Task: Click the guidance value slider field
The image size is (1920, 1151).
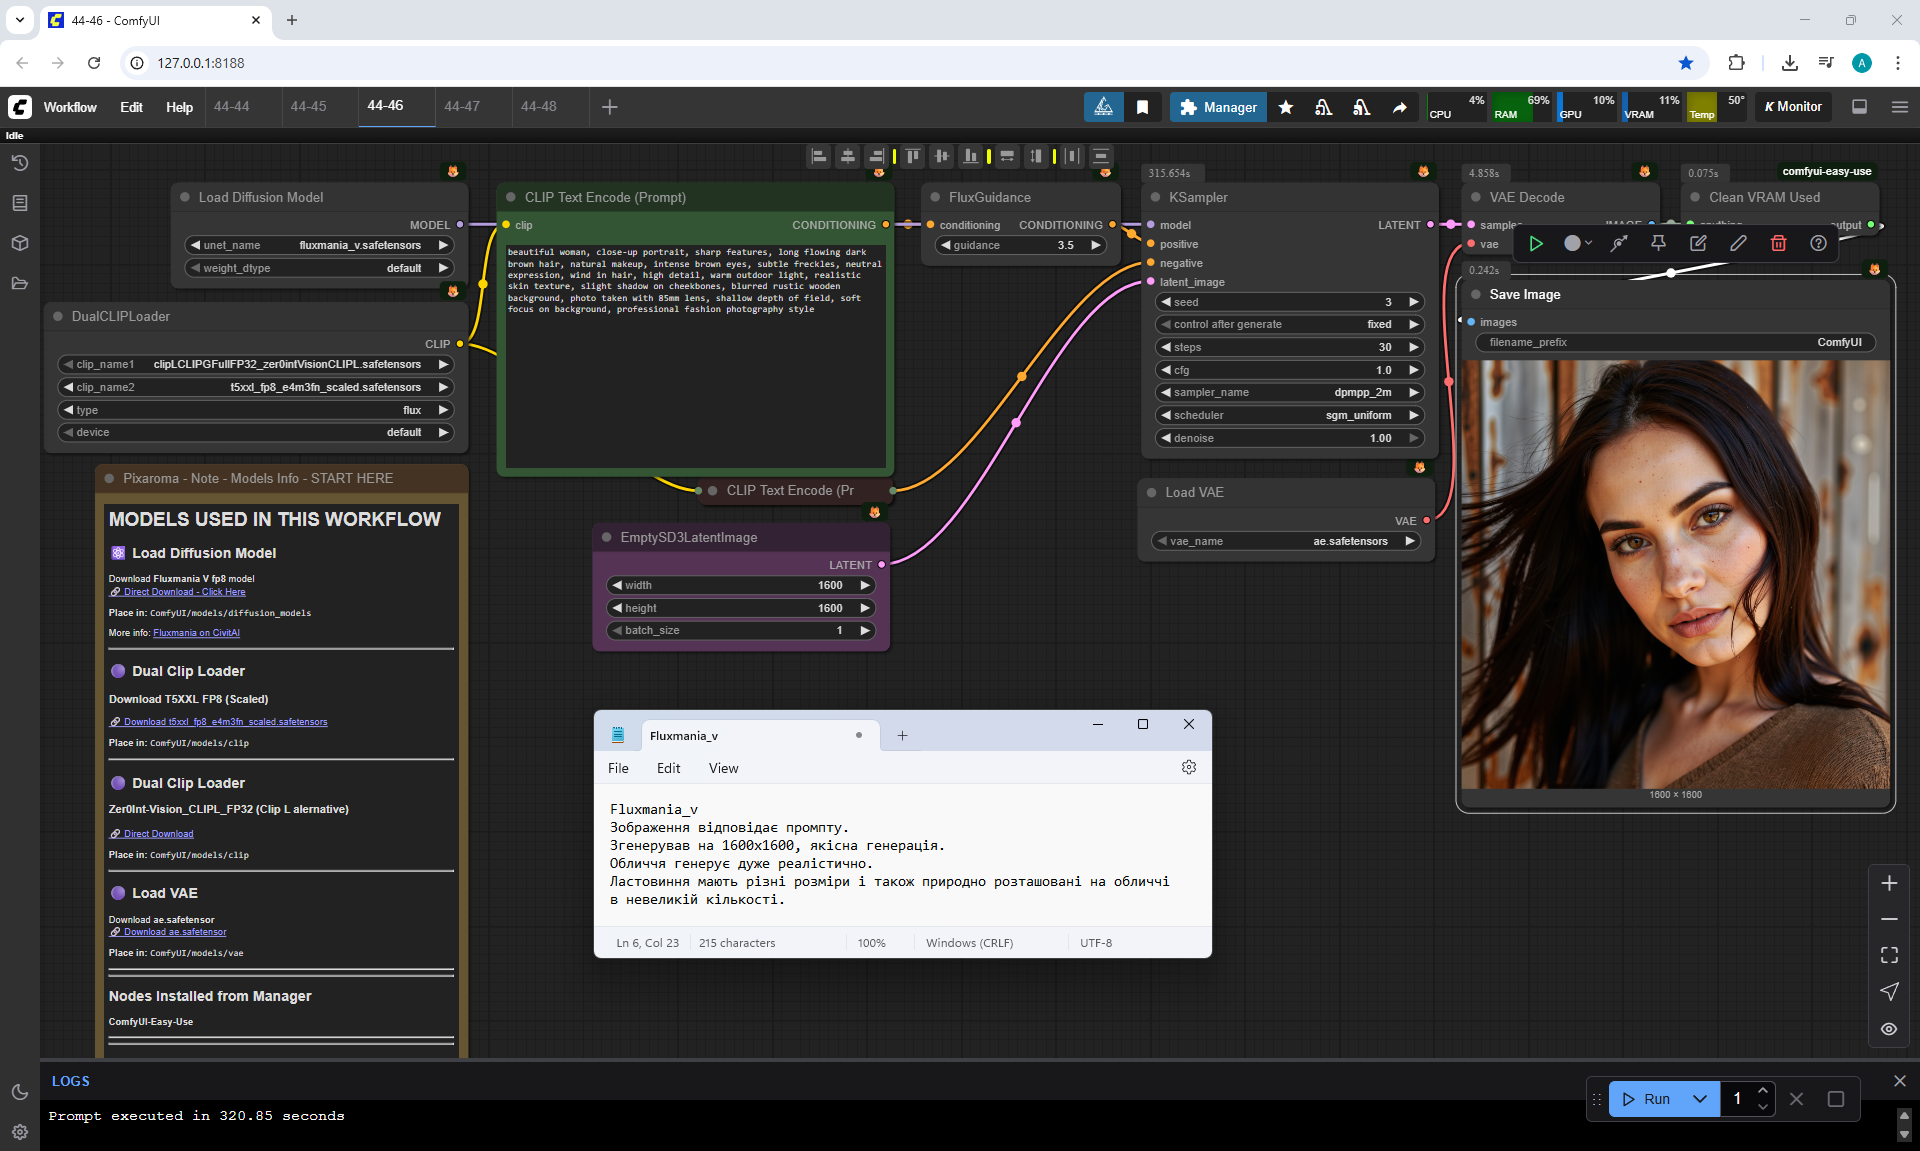Action: click(x=1020, y=245)
